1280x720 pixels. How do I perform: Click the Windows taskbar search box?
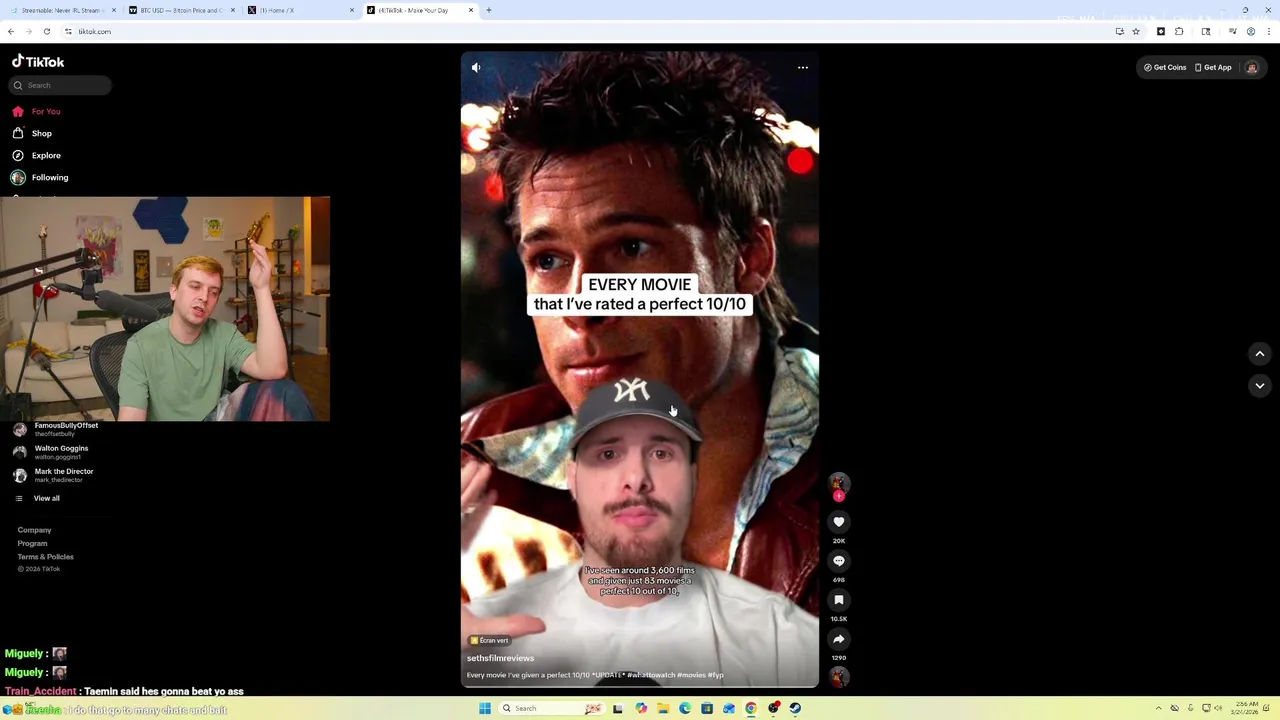(x=552, y=708)
